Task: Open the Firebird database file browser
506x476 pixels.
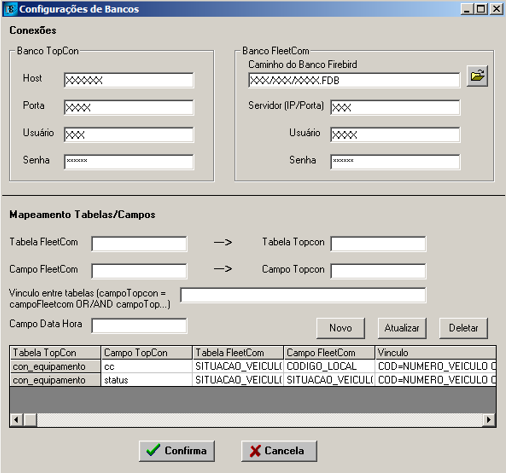Action: pyautogui.click(x=477, y=76)
